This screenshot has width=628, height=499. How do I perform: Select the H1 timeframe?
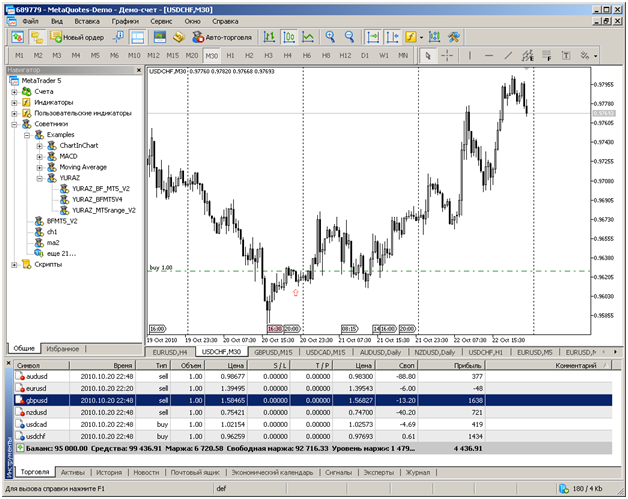click(230, 56)
